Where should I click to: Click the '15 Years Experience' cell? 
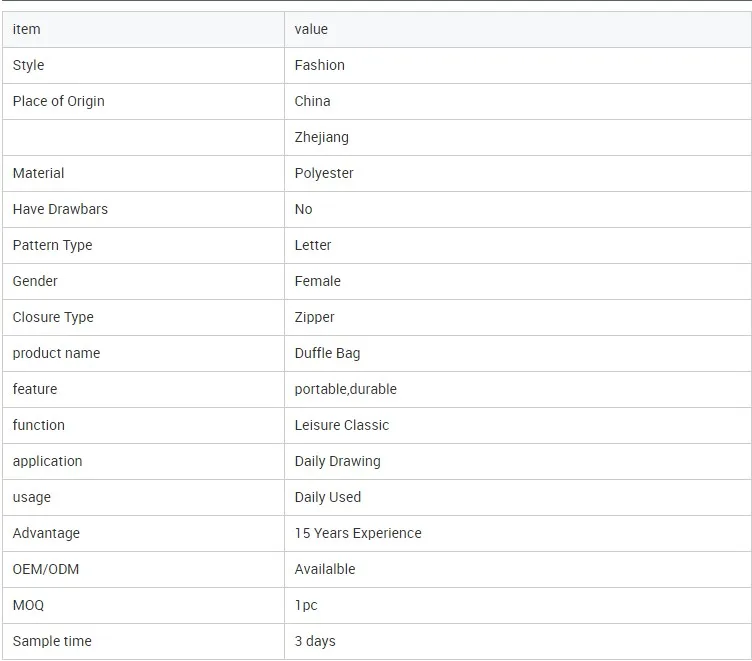[x=358, y=533]
